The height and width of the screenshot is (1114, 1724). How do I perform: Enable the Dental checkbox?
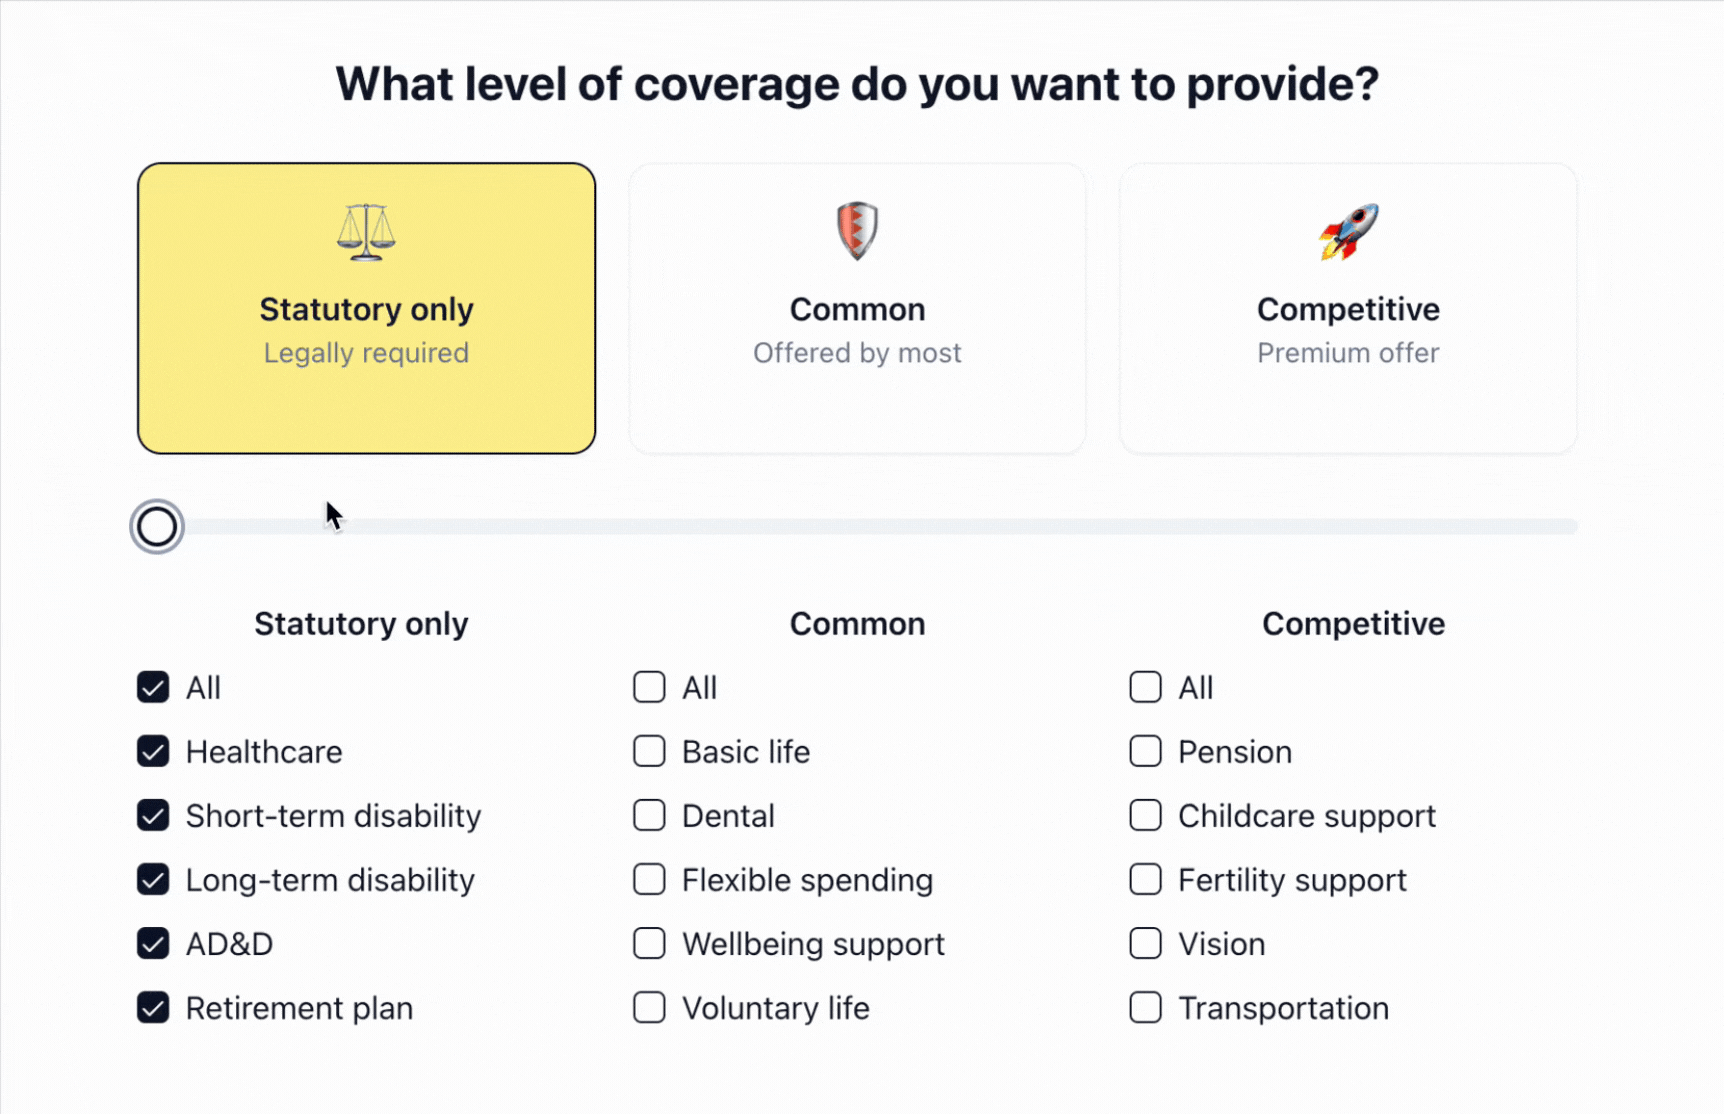click(x=649, y=816)
